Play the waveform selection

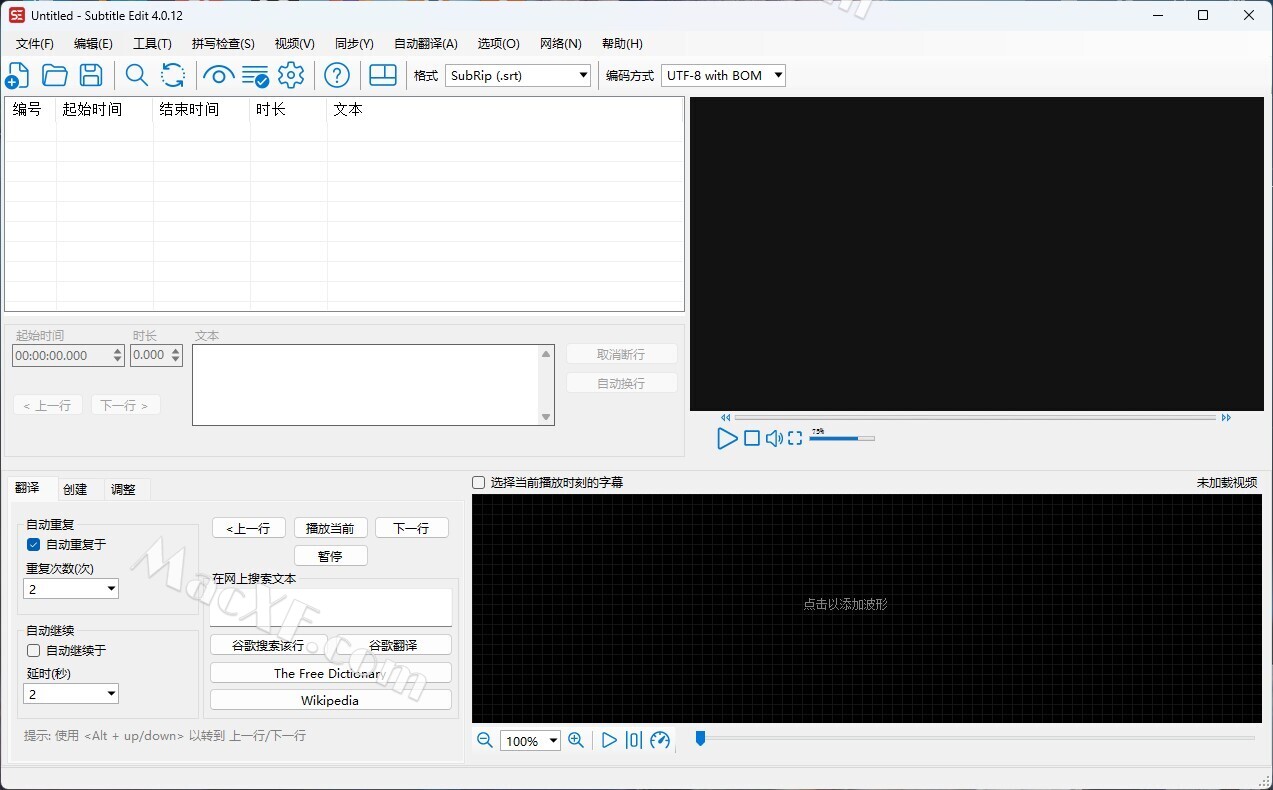click(x=609, y=740)
